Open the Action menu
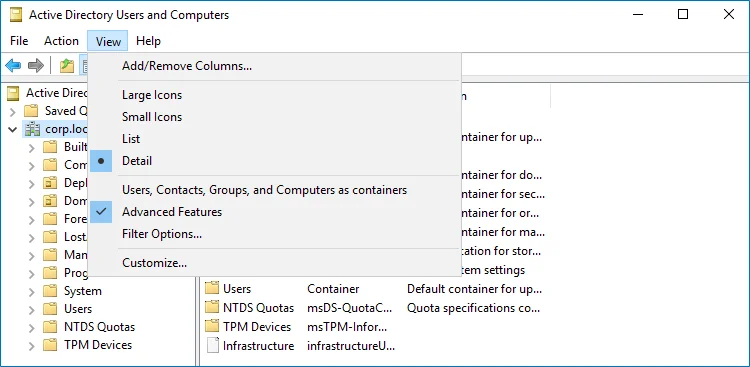 pos(61,41)
